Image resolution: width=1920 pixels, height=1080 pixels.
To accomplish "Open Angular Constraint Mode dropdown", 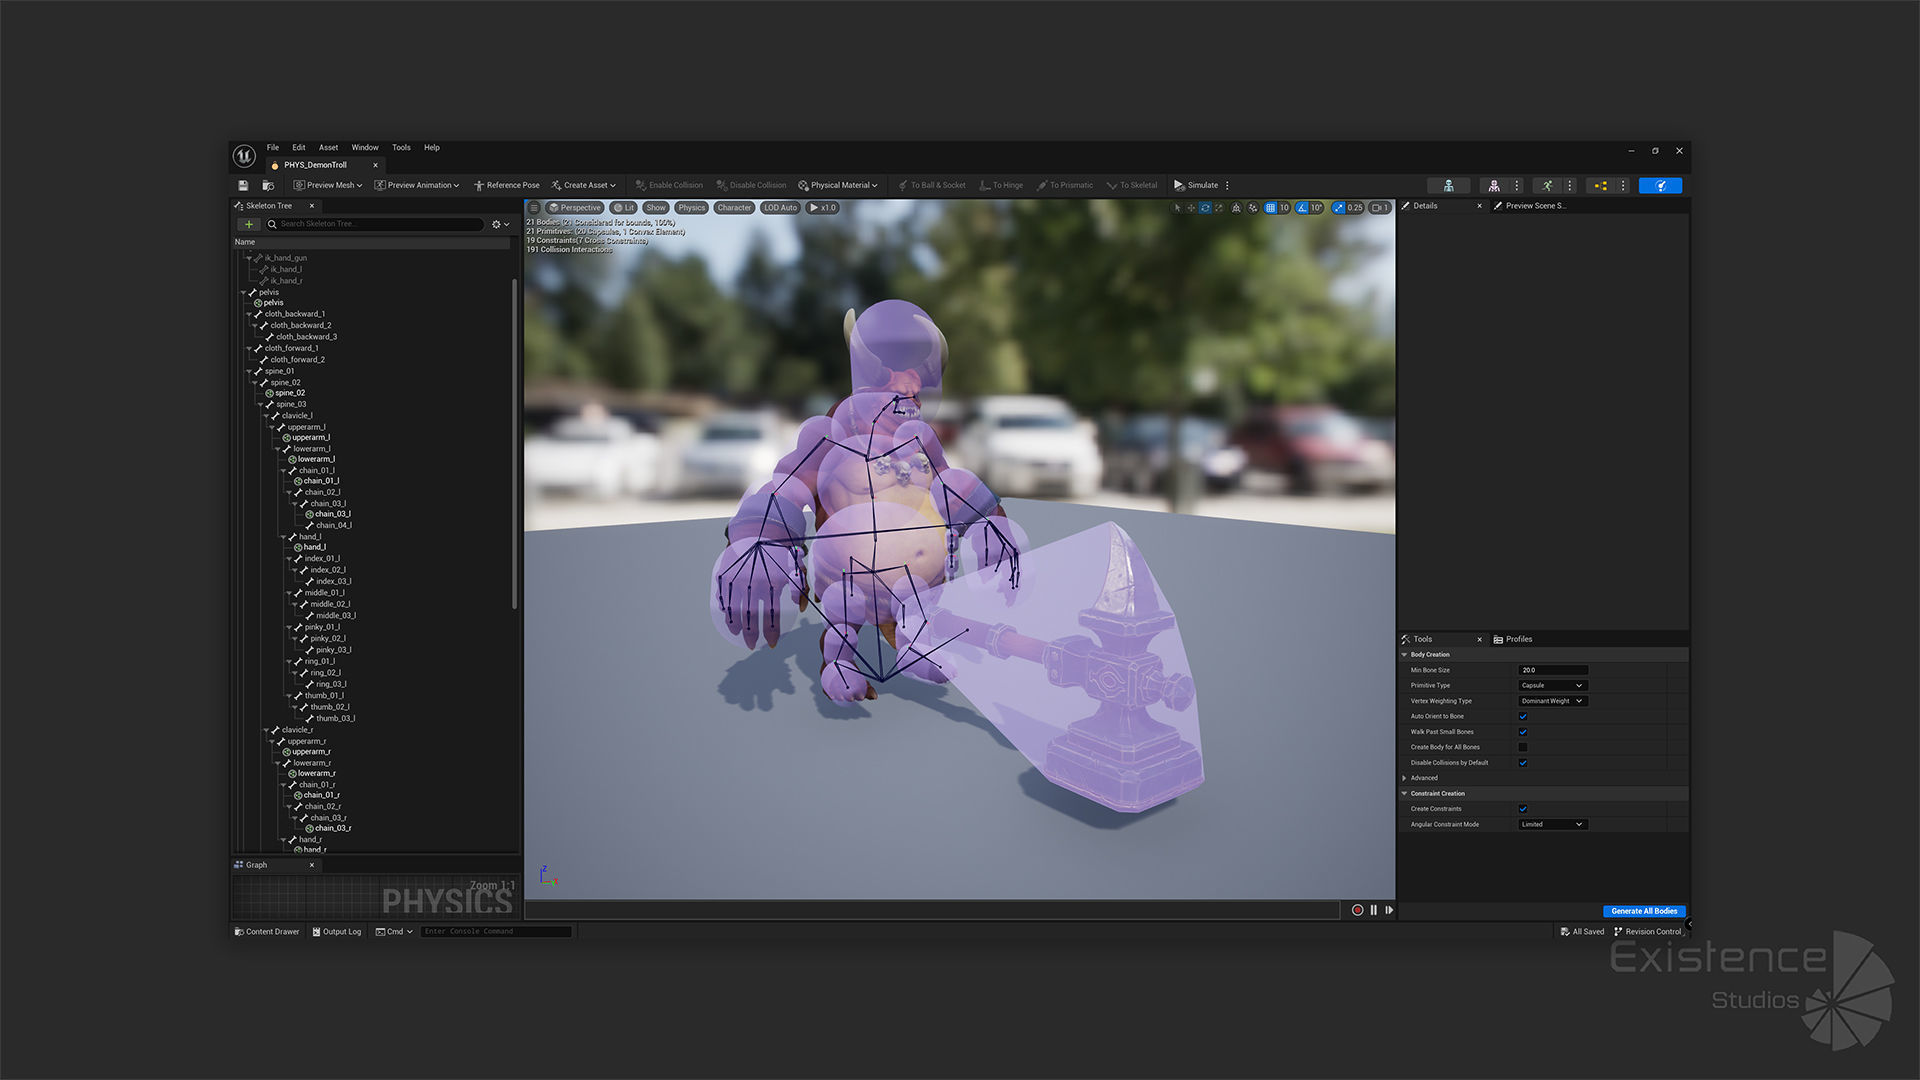I will (x=1552, y=824).
